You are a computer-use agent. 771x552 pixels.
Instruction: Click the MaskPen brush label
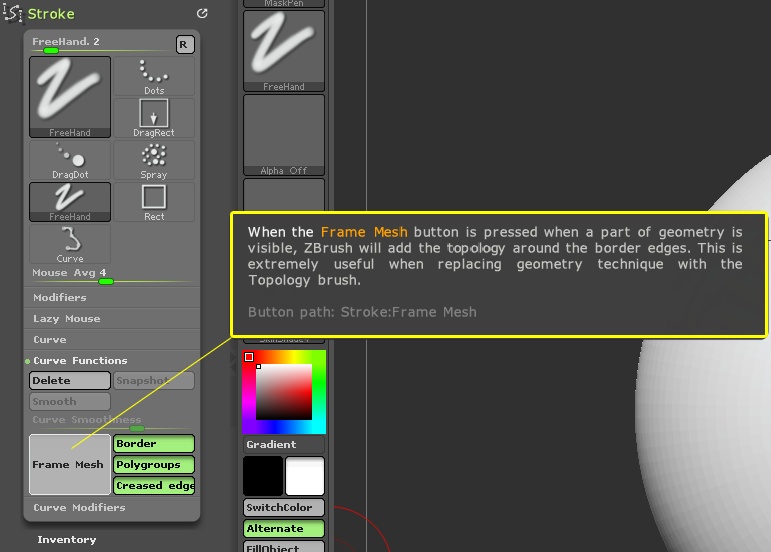(284, 3)
